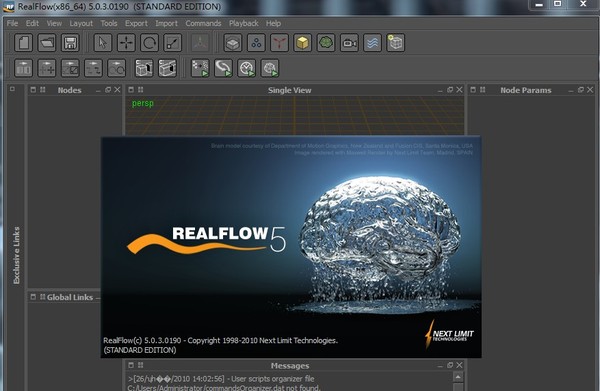This screenshot has height=391, width=600.
Task: Toggle floating of the Messages panel
Action: click(450, 365)
